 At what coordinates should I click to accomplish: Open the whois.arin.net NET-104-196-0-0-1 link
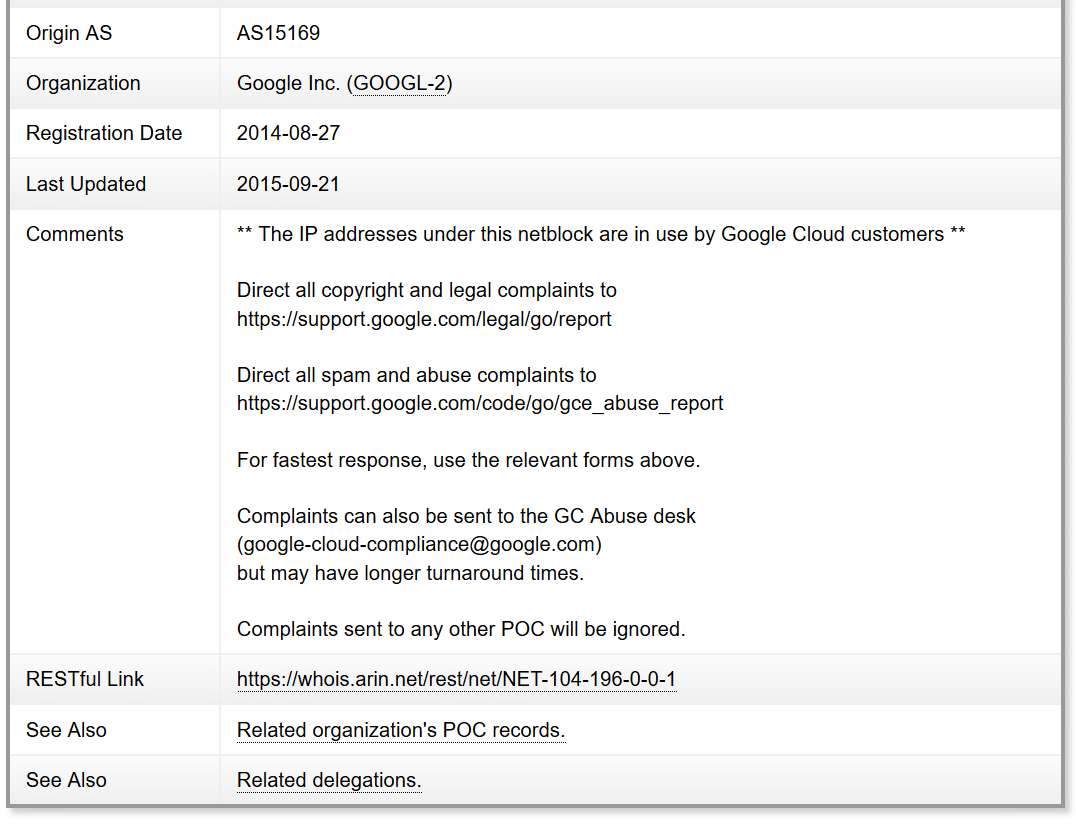[456, 680]
